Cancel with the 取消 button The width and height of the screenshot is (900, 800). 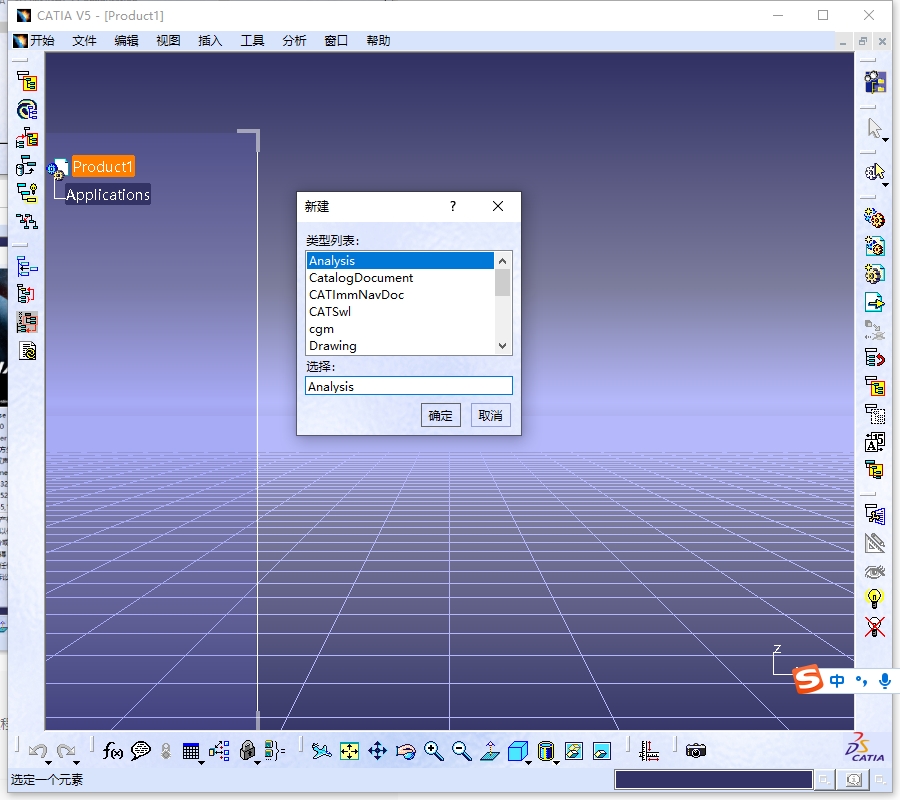coord(491,415)
